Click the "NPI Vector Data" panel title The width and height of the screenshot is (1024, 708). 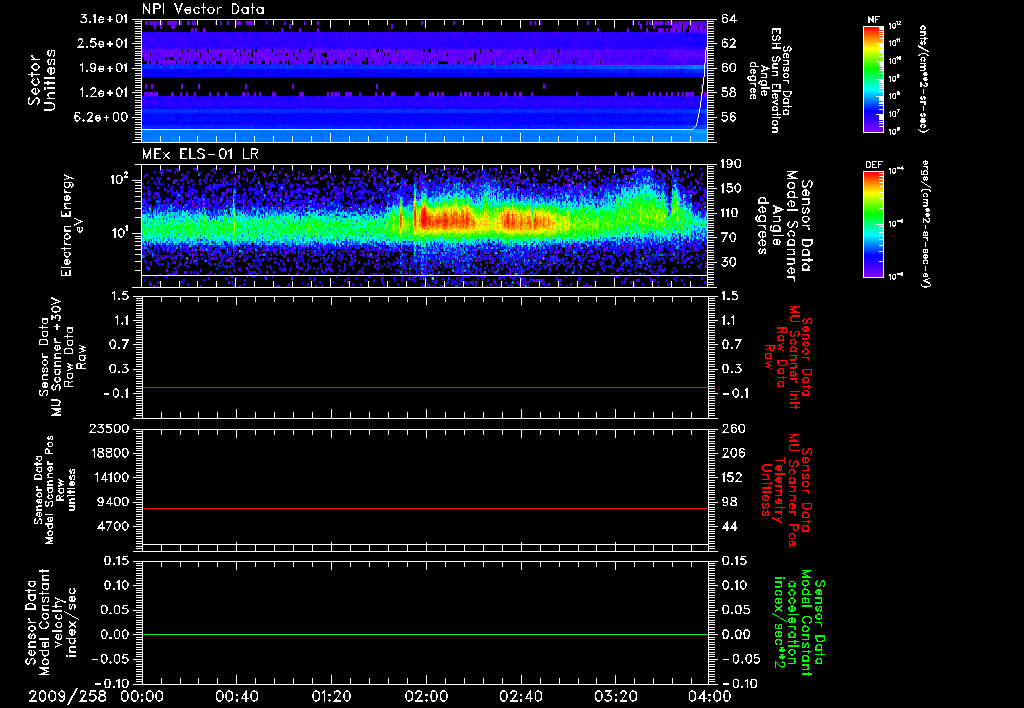pyautogui.click(x=203, y=9)
